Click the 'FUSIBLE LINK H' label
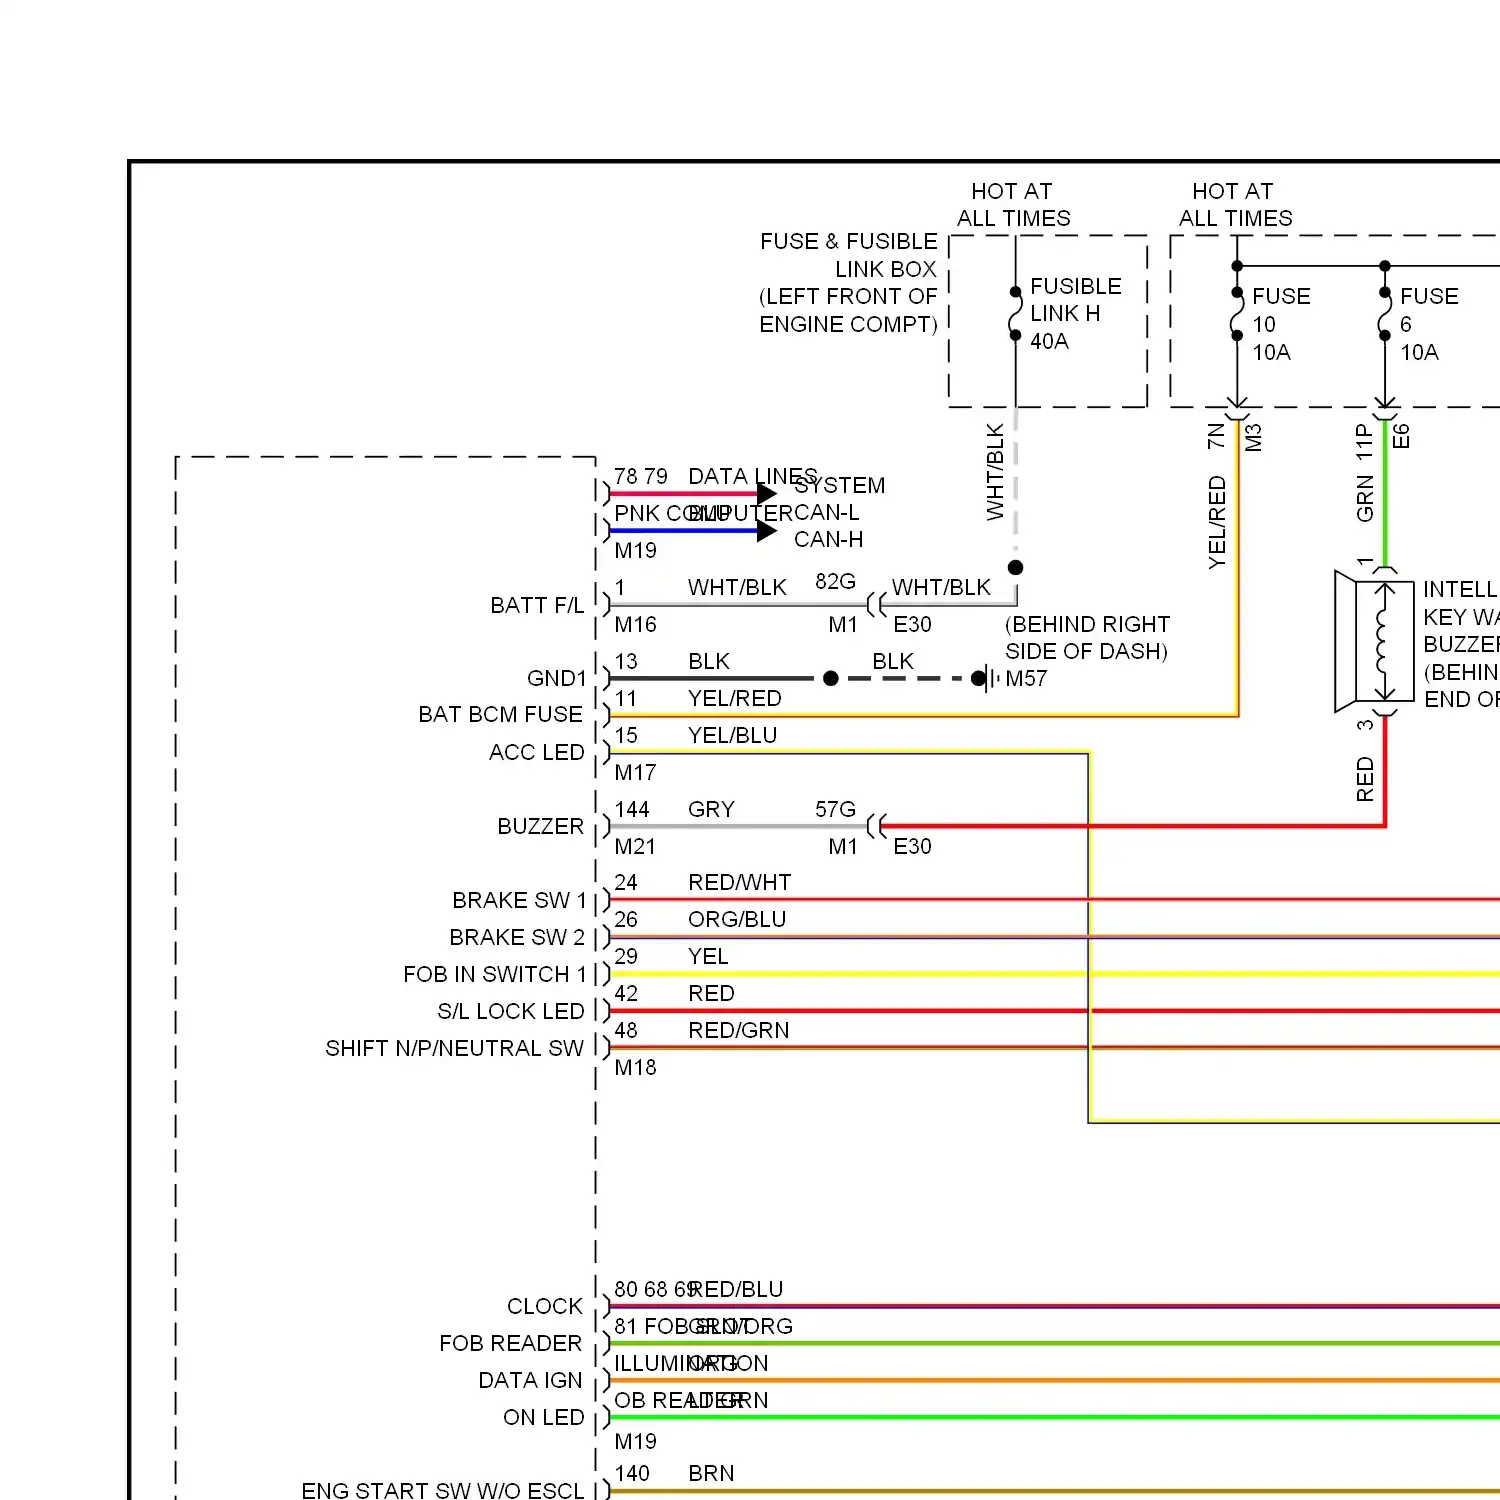Viewport: 1500px width, 1500px height. [x=1076, y=300]
